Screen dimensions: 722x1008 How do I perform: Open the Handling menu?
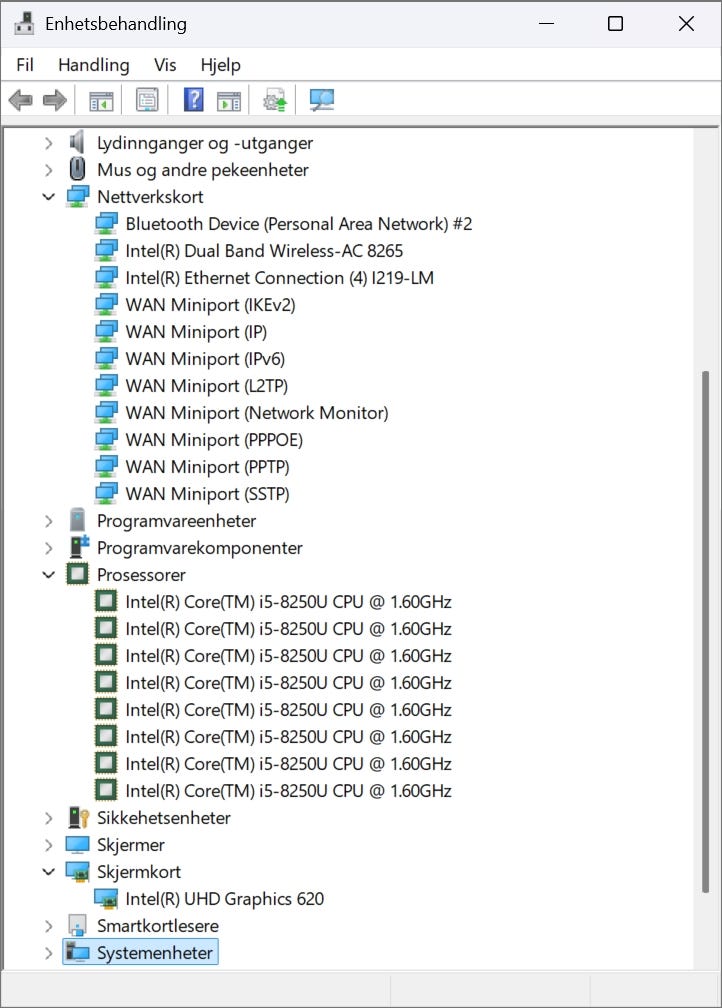pyautogui.click(x=94, y=65)
